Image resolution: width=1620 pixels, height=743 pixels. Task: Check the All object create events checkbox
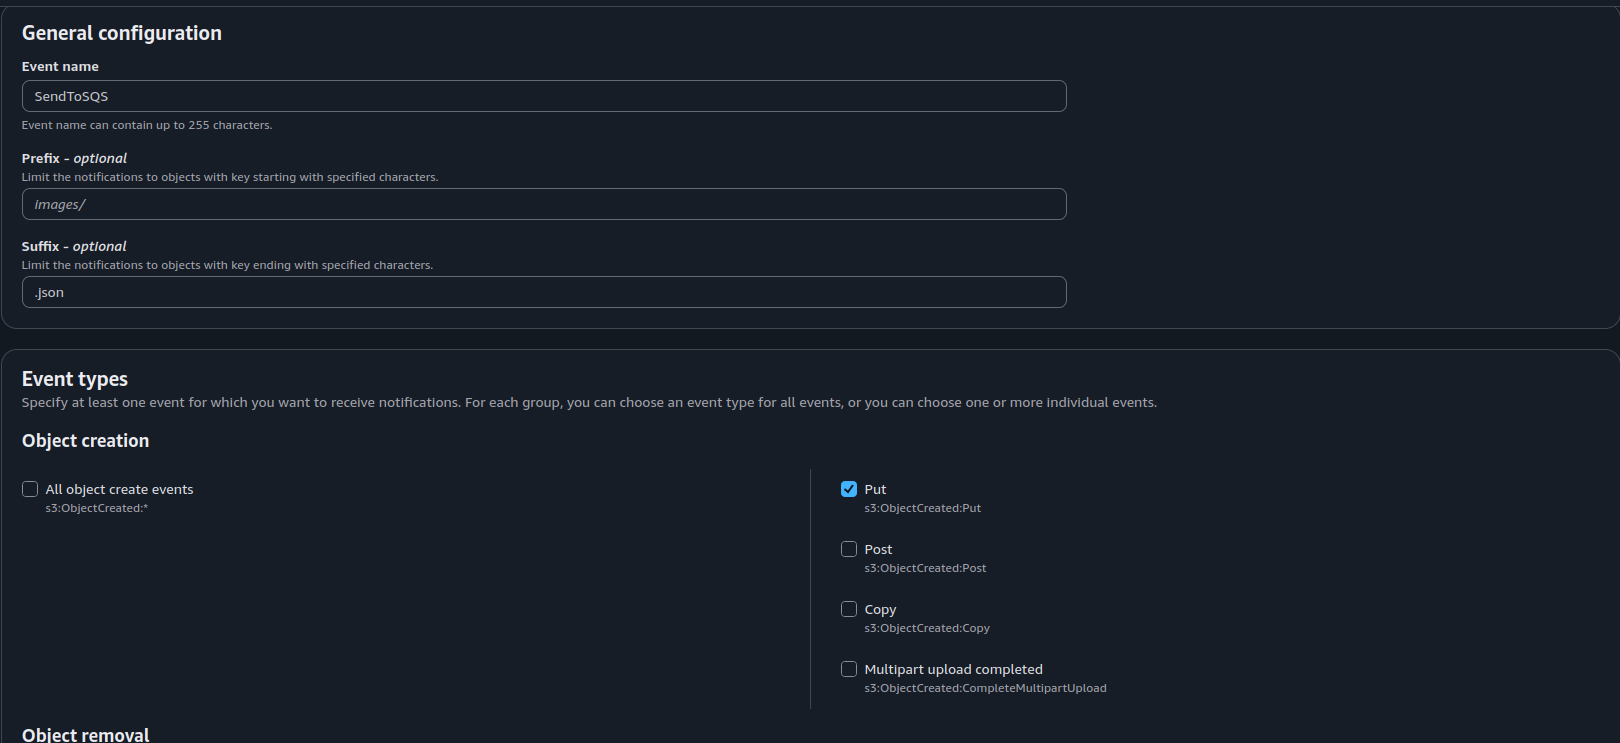click(x=30, y=489)
